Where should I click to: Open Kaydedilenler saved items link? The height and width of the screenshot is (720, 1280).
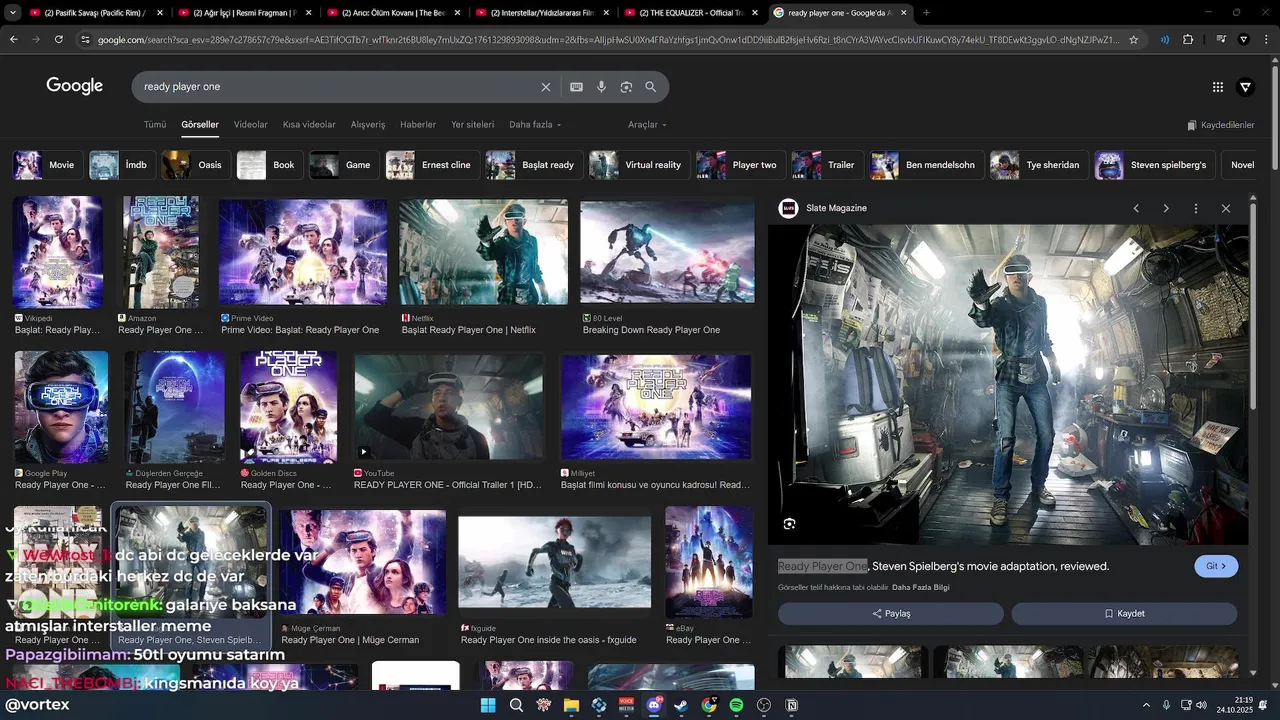pyautogui.click(x=1221, y=125)
